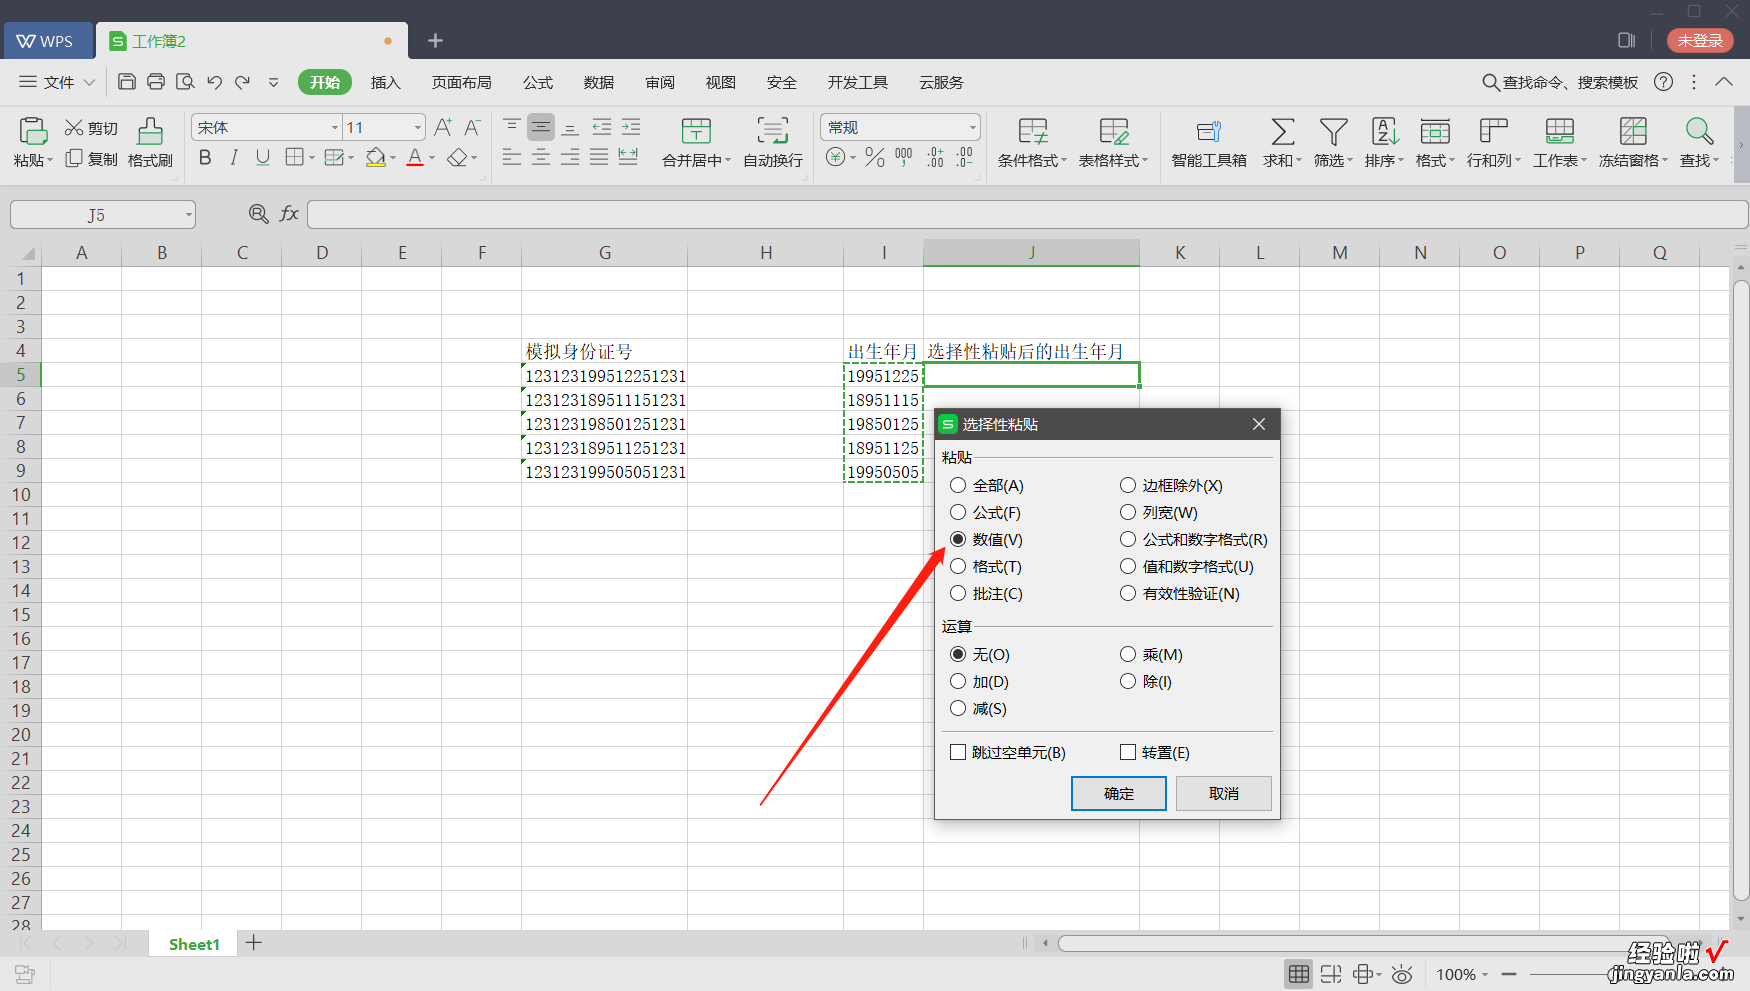Open the font size 11 dropdown
1750x991 pixels.
pos(418,127)
